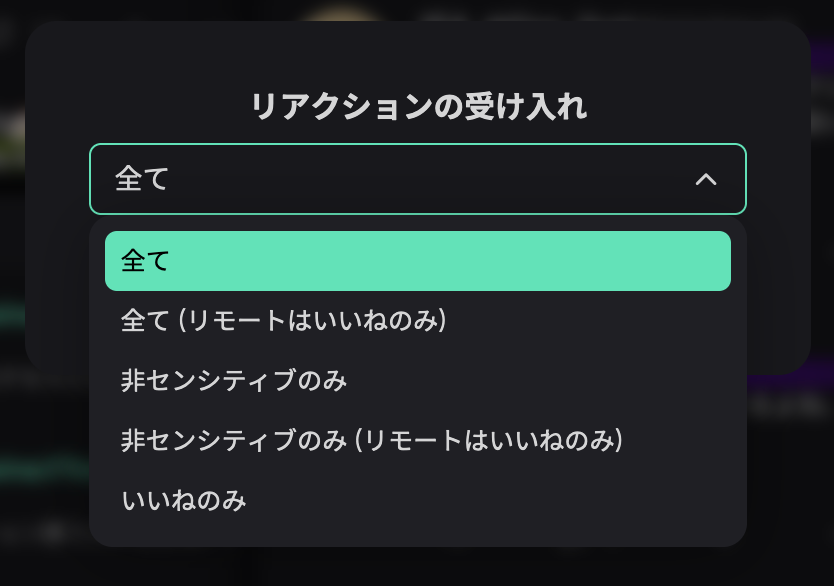This screenshot has height=586, width=834.
Task: Set reactions to likes only (いいねのみ)
Action: [x=184, y=500]
